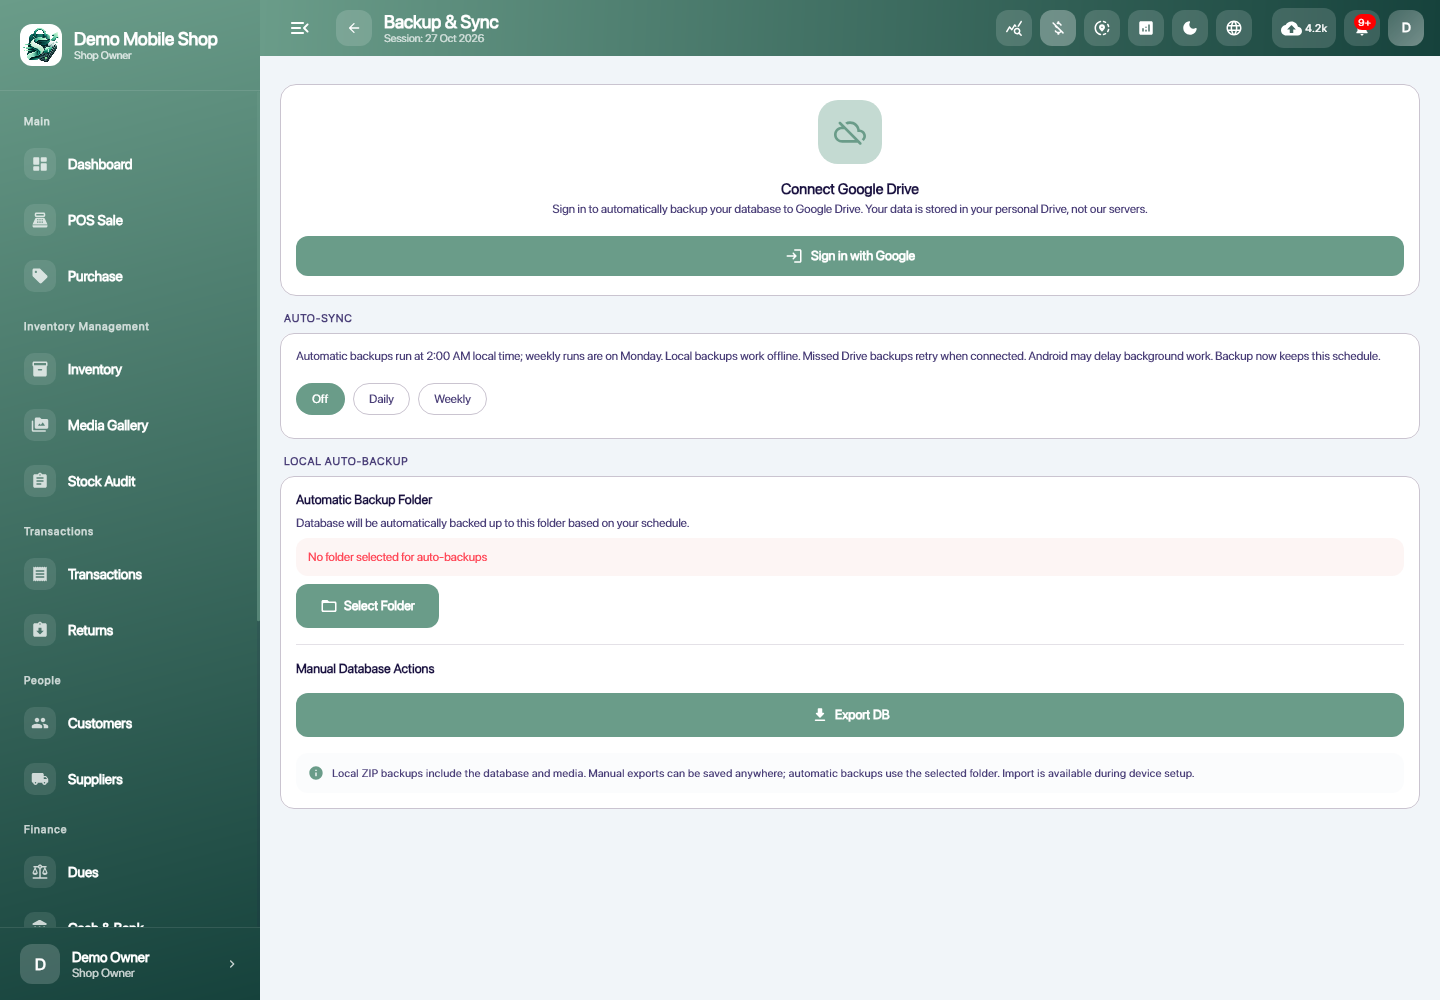
Task: Click the Suppliers truck icon
Action: point(40,779)
